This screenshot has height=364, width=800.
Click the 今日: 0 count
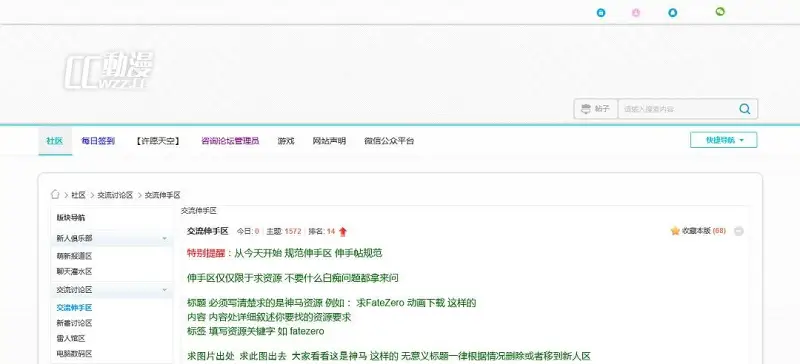248,232
